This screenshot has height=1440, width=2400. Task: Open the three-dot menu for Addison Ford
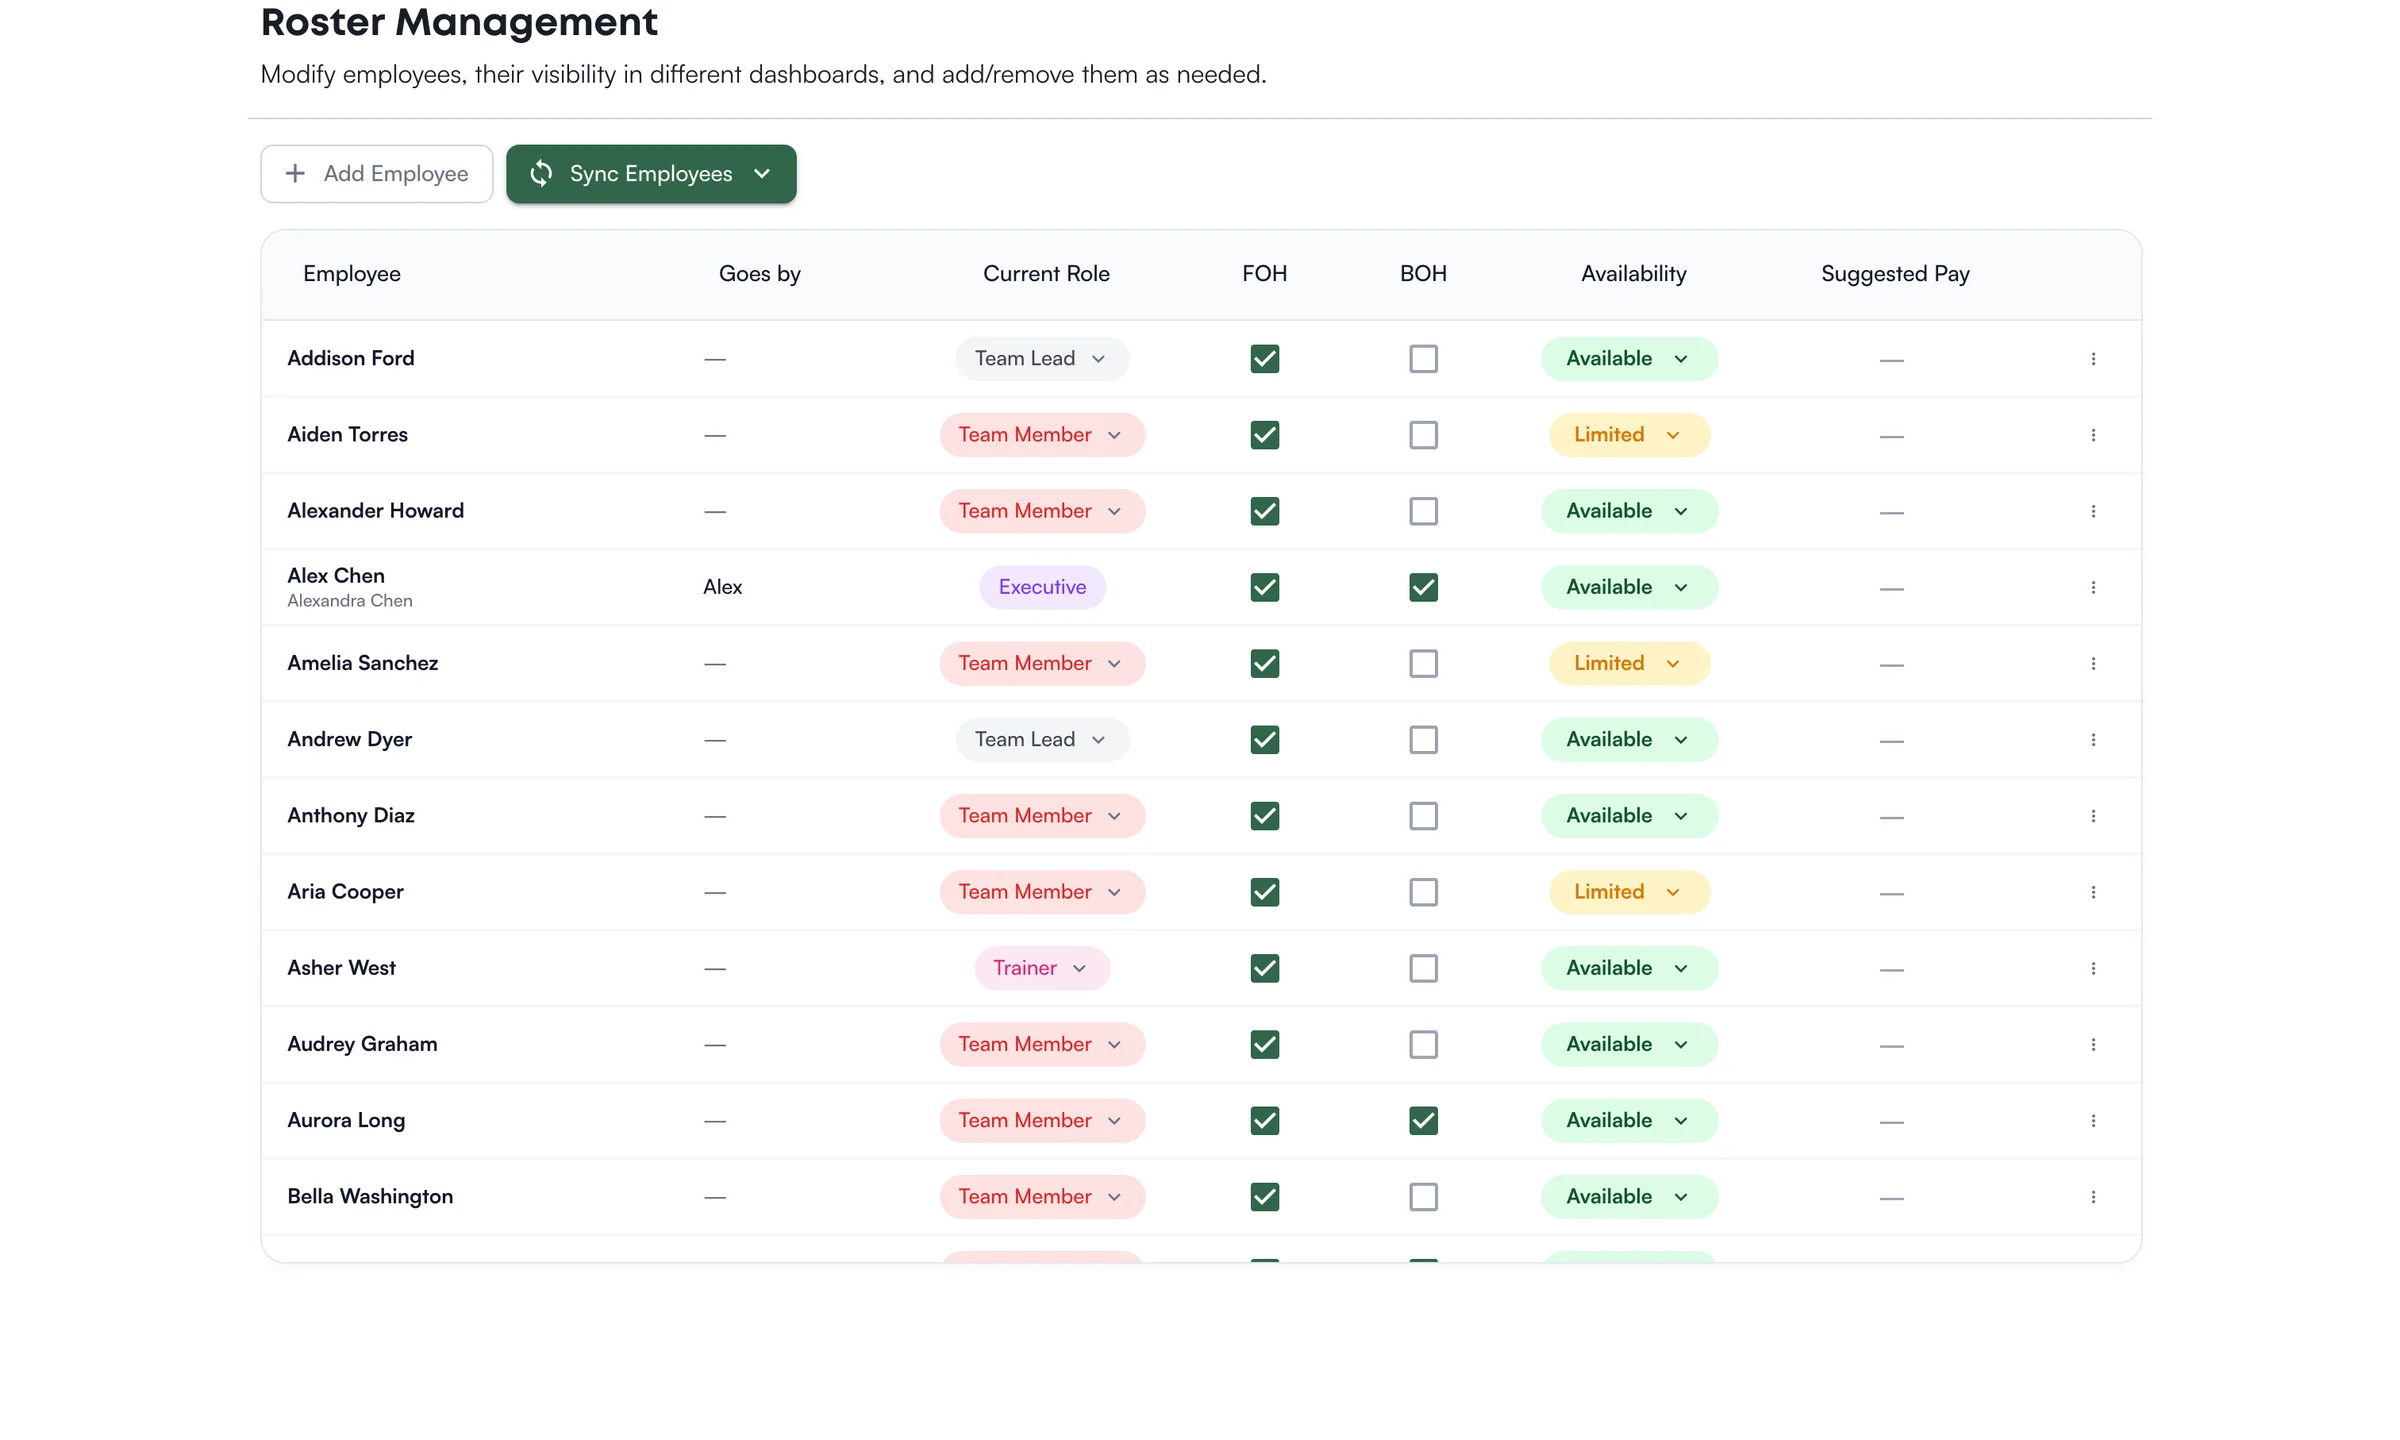tap(2093, 359)
